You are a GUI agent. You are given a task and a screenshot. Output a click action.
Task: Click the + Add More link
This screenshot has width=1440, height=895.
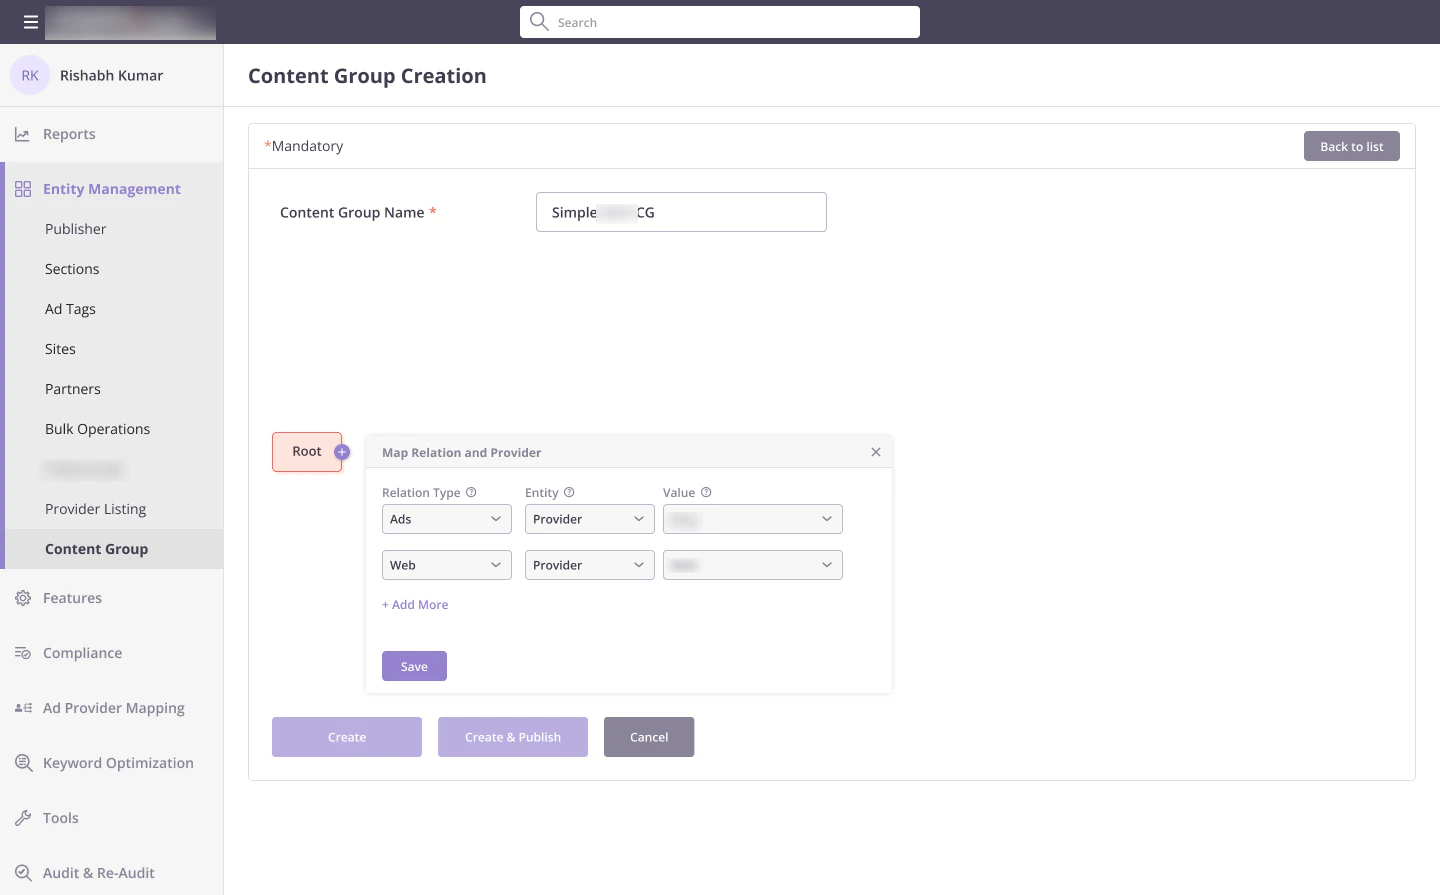click(x=415, y=605)
